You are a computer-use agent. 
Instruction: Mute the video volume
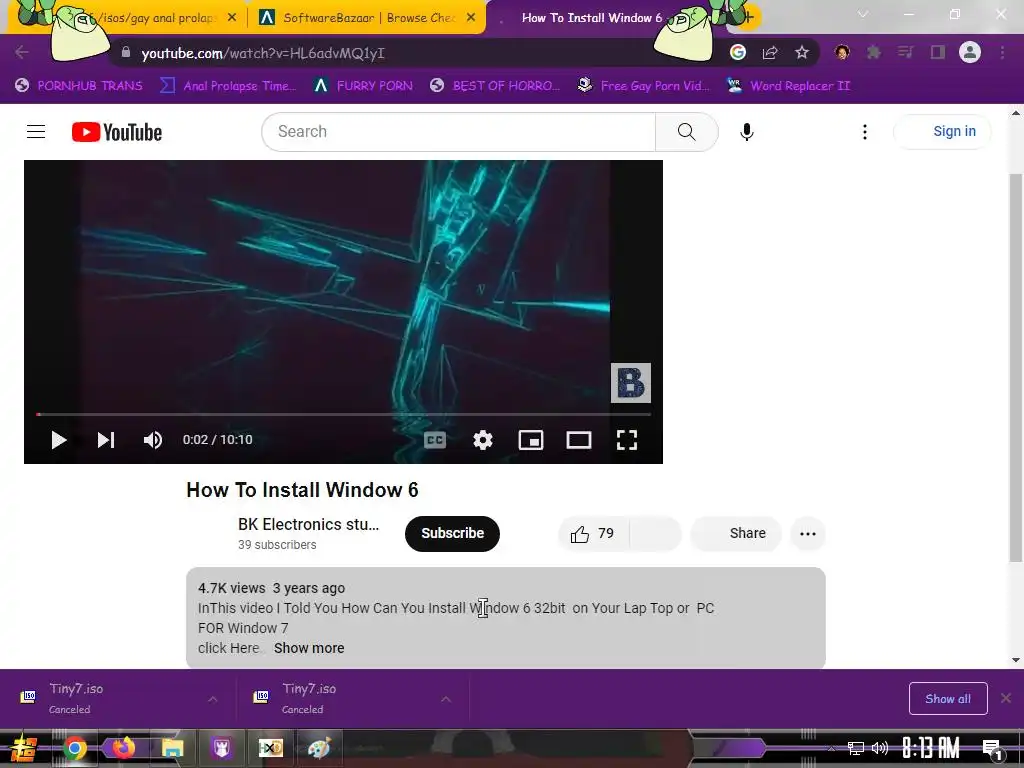(153, 440)
